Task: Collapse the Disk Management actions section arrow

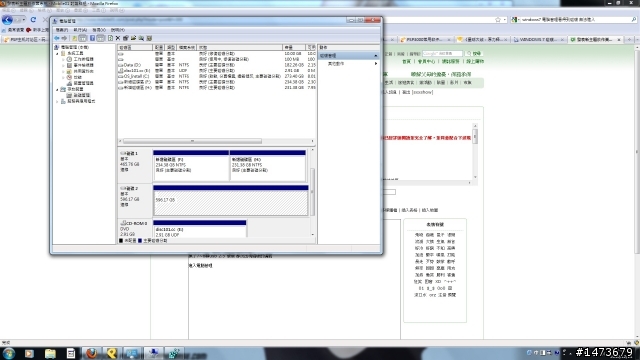Action: [x=376, y=56]
